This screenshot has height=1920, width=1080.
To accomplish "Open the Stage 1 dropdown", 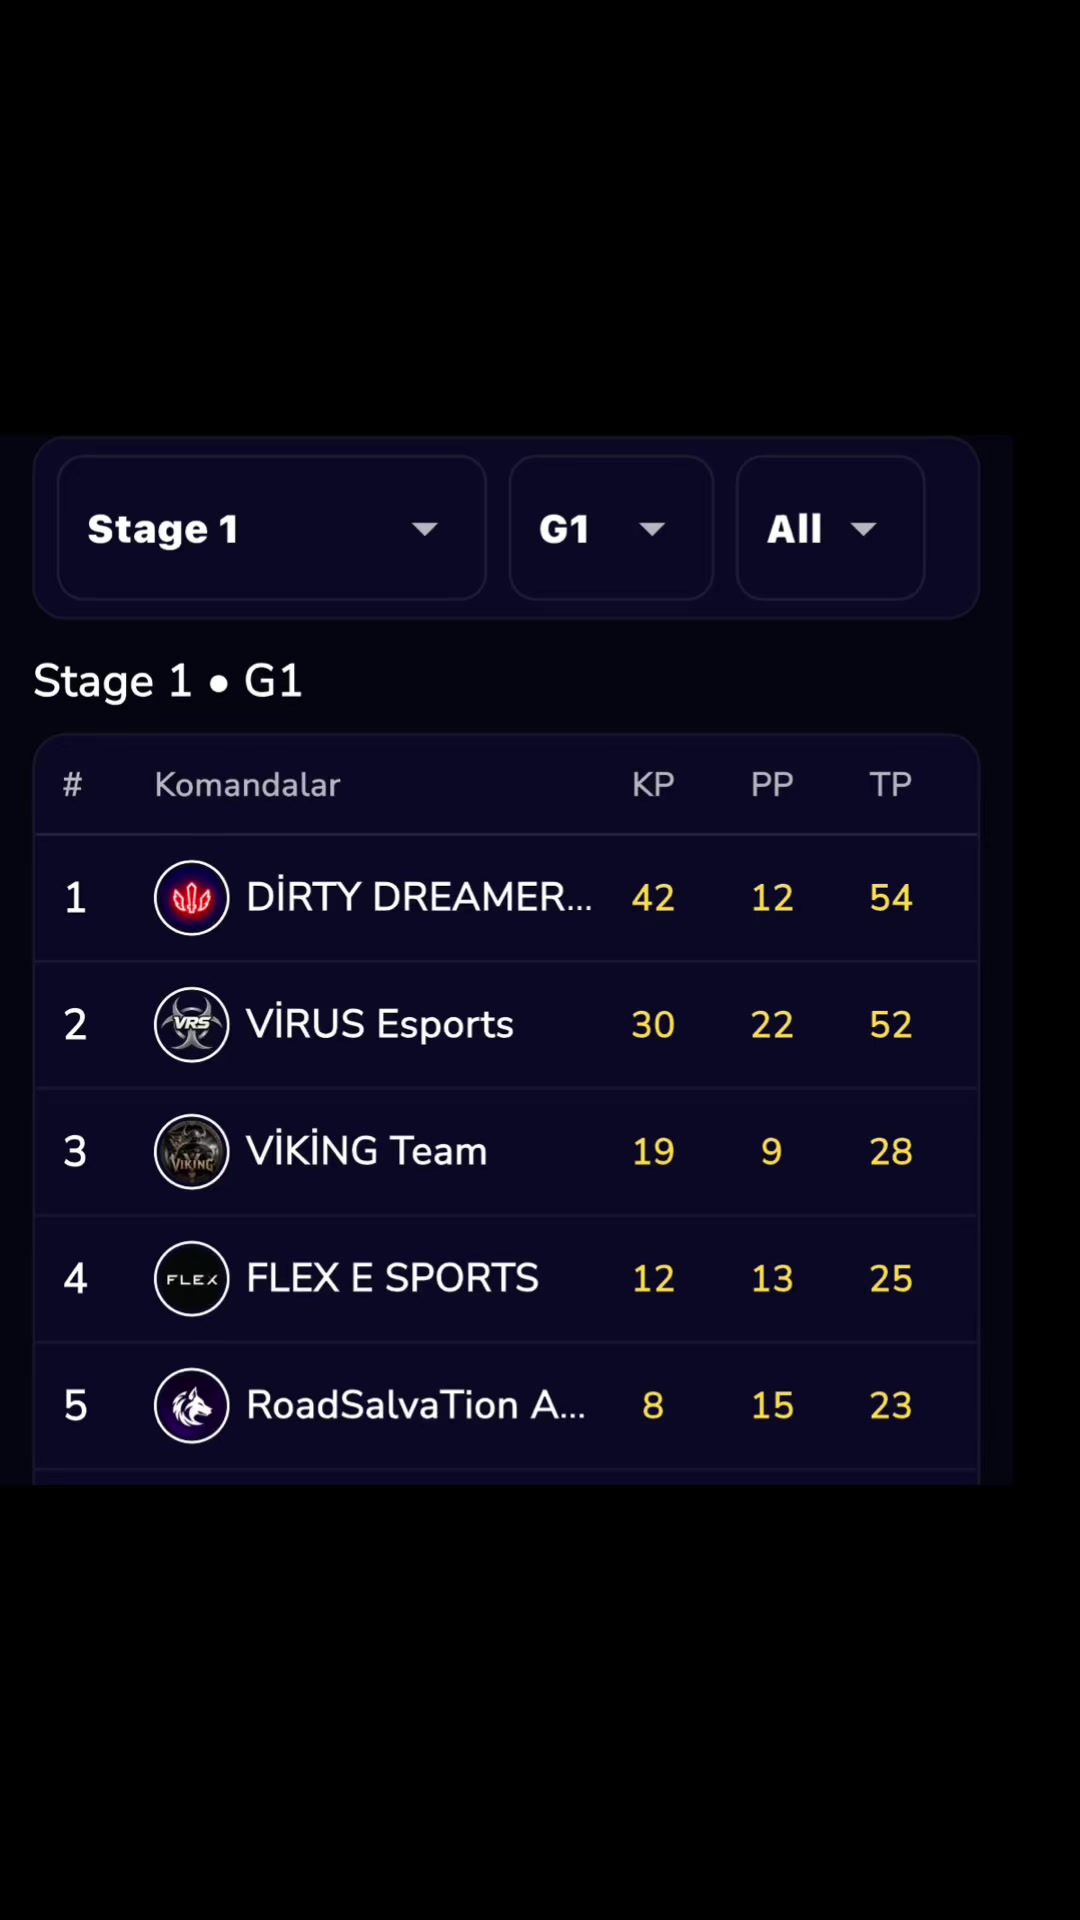I will coord(272,528).
